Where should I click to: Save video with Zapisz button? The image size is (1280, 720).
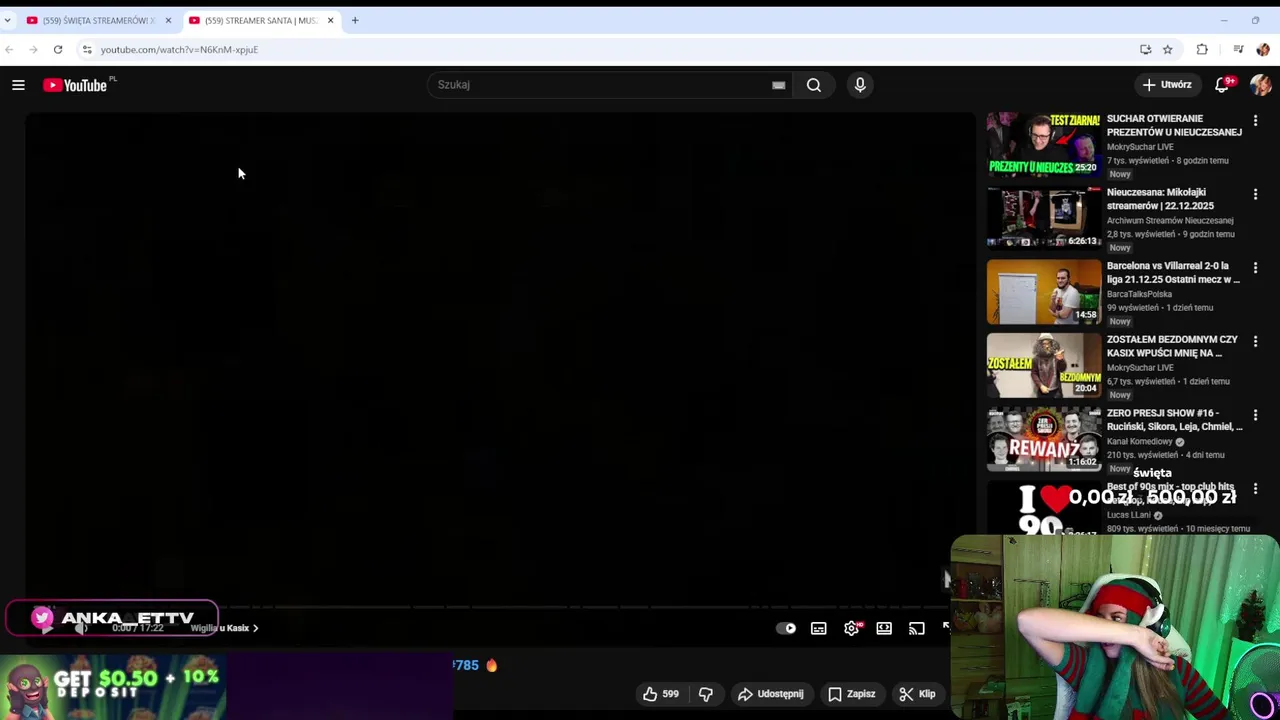coord(852,694)
